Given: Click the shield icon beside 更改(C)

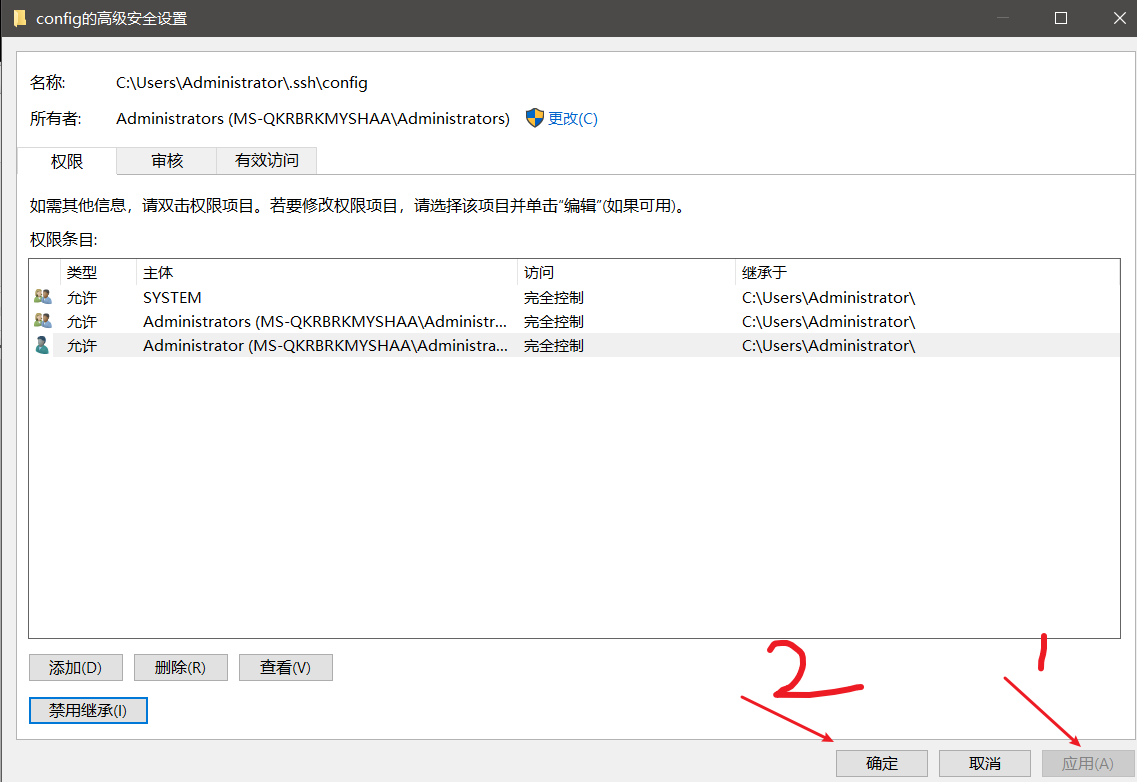Looking at the screenshot, I should [536, 118].
